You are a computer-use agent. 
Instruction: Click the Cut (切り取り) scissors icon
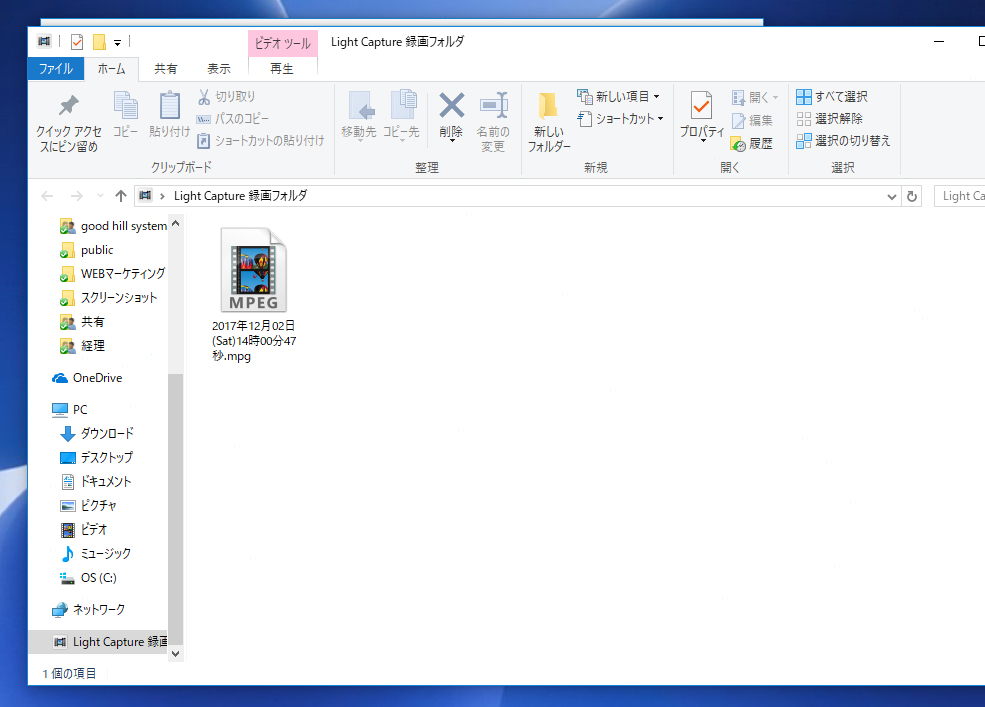coord(204,97)
